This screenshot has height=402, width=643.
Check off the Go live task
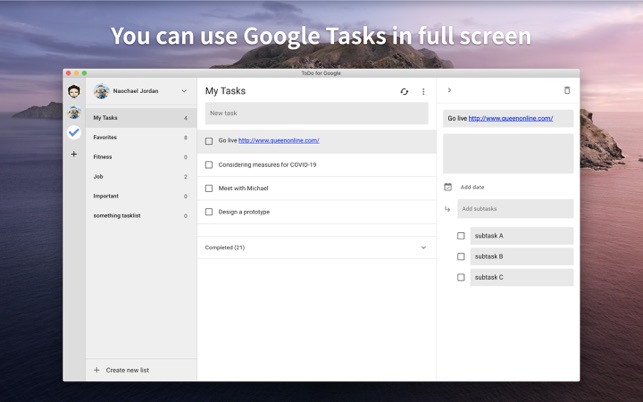(x=209, y=141)
